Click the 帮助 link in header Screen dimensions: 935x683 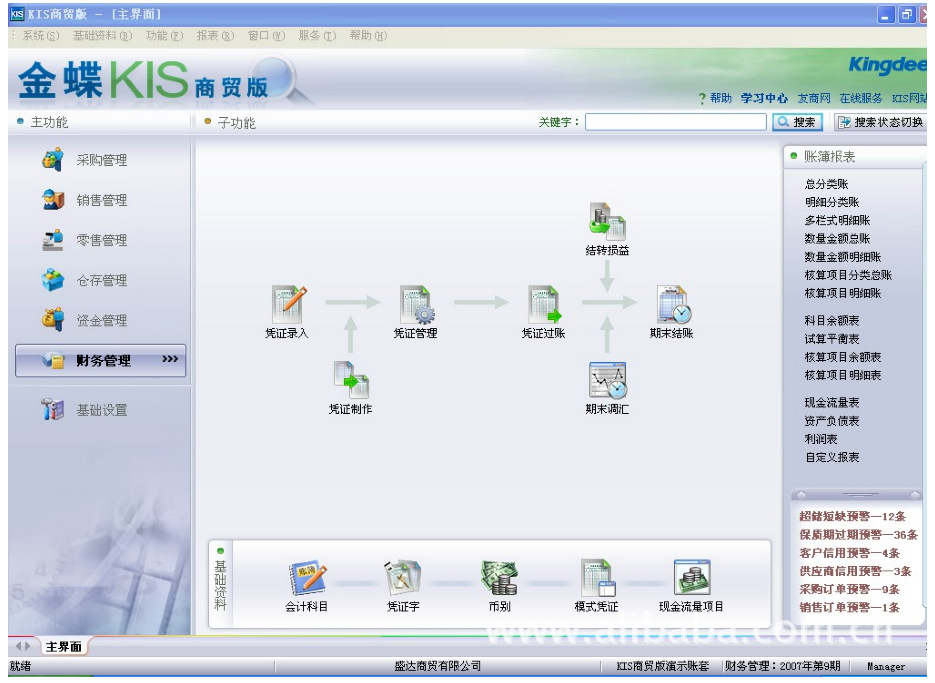[720, 98]
